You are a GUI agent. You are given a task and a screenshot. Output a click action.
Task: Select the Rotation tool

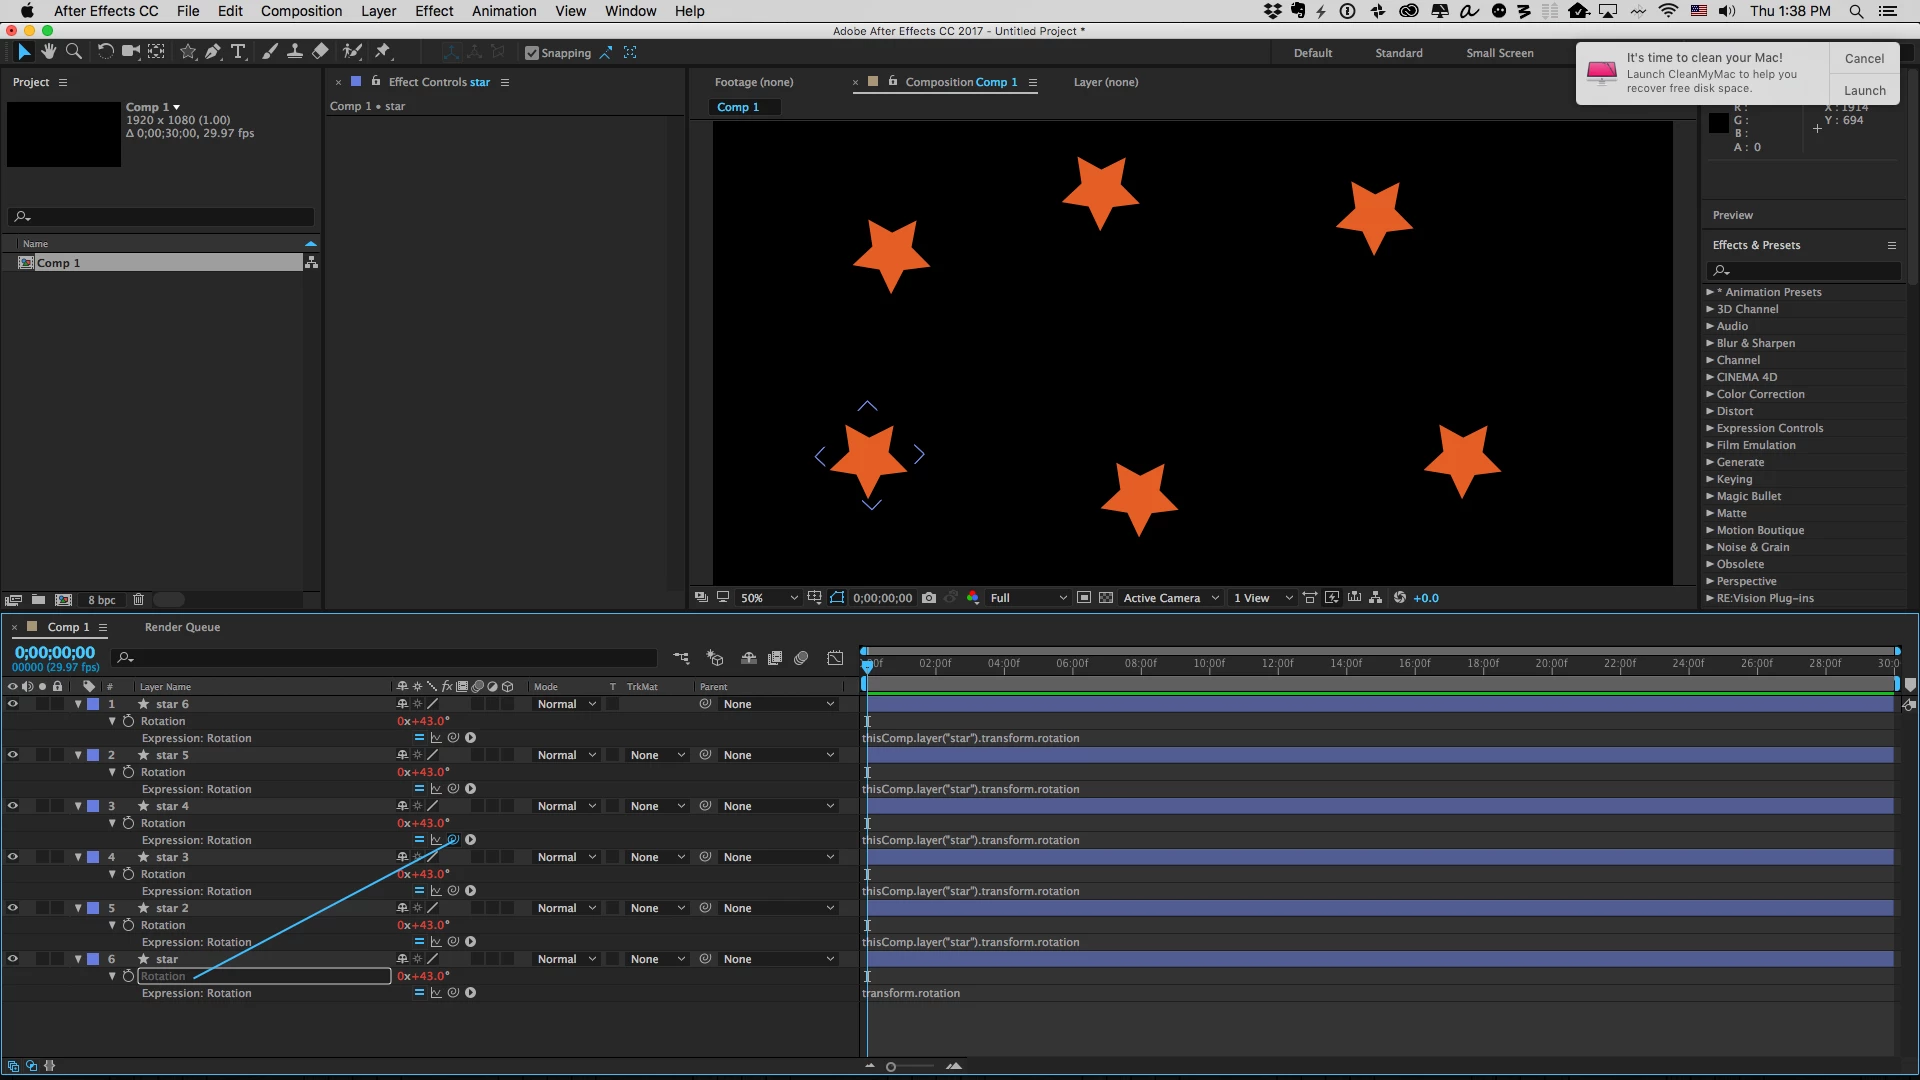click(105, 52)
